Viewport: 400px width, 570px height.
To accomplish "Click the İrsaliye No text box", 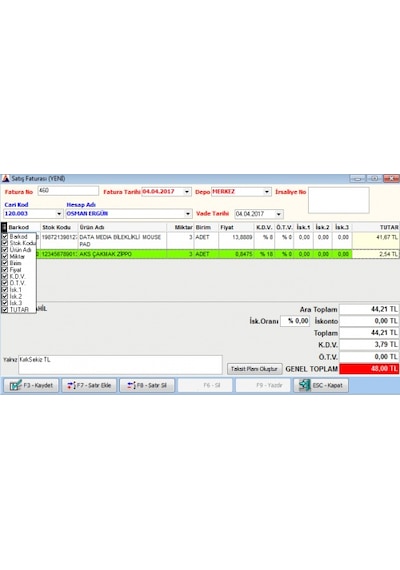I will coord(339,200).
